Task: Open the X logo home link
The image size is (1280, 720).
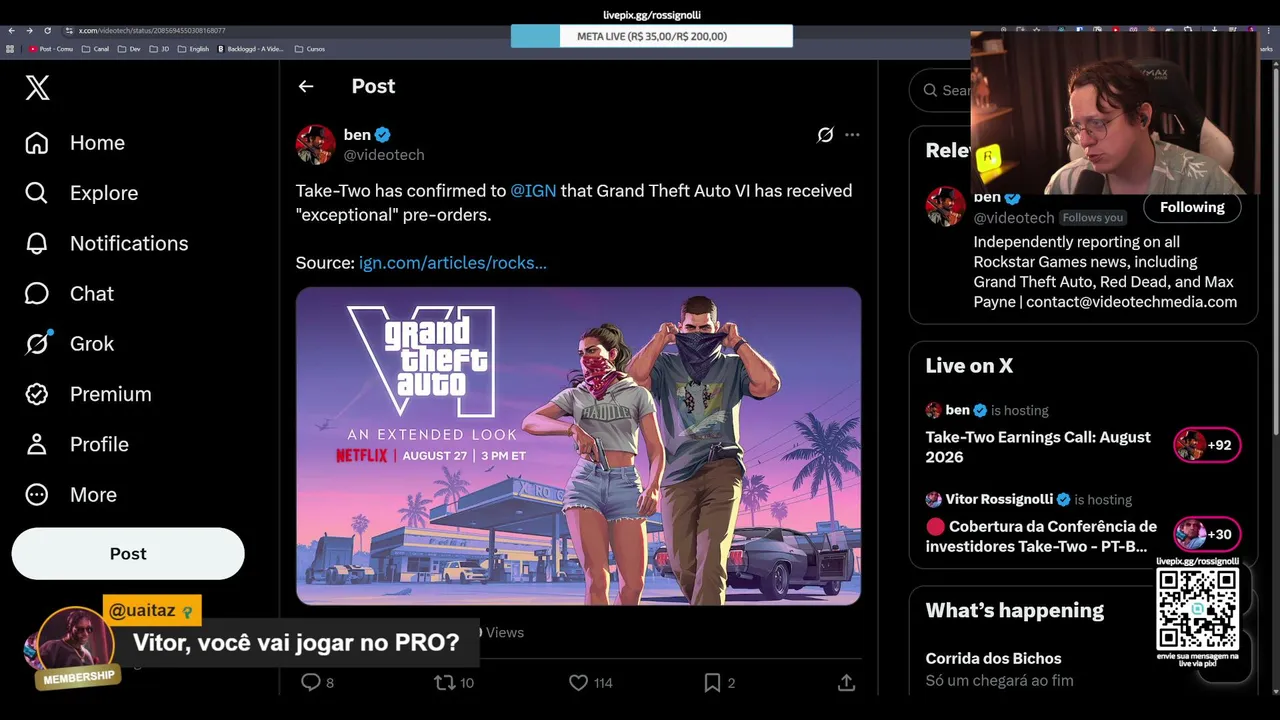Action: (37, 88)
